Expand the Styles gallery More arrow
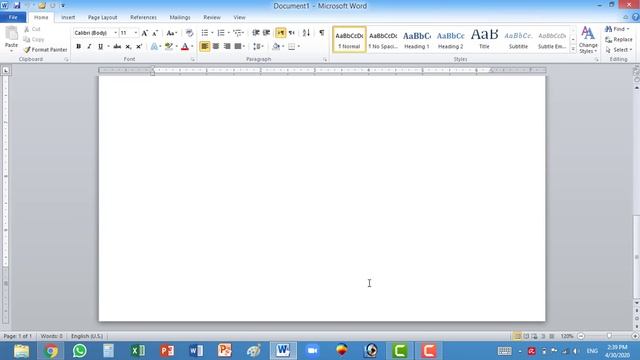Viewport: 640px width, 360px height. coord(573,50)
